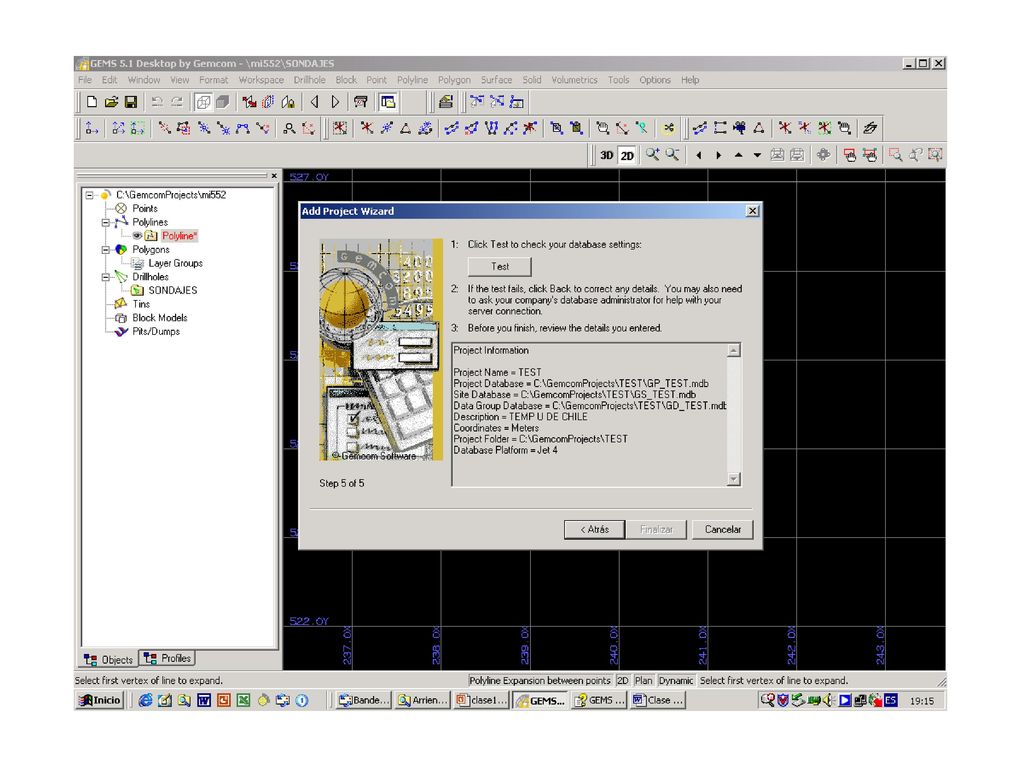Switch to the Objects tab
This screenshot has width=1024, height=768.
click(109, 660)
